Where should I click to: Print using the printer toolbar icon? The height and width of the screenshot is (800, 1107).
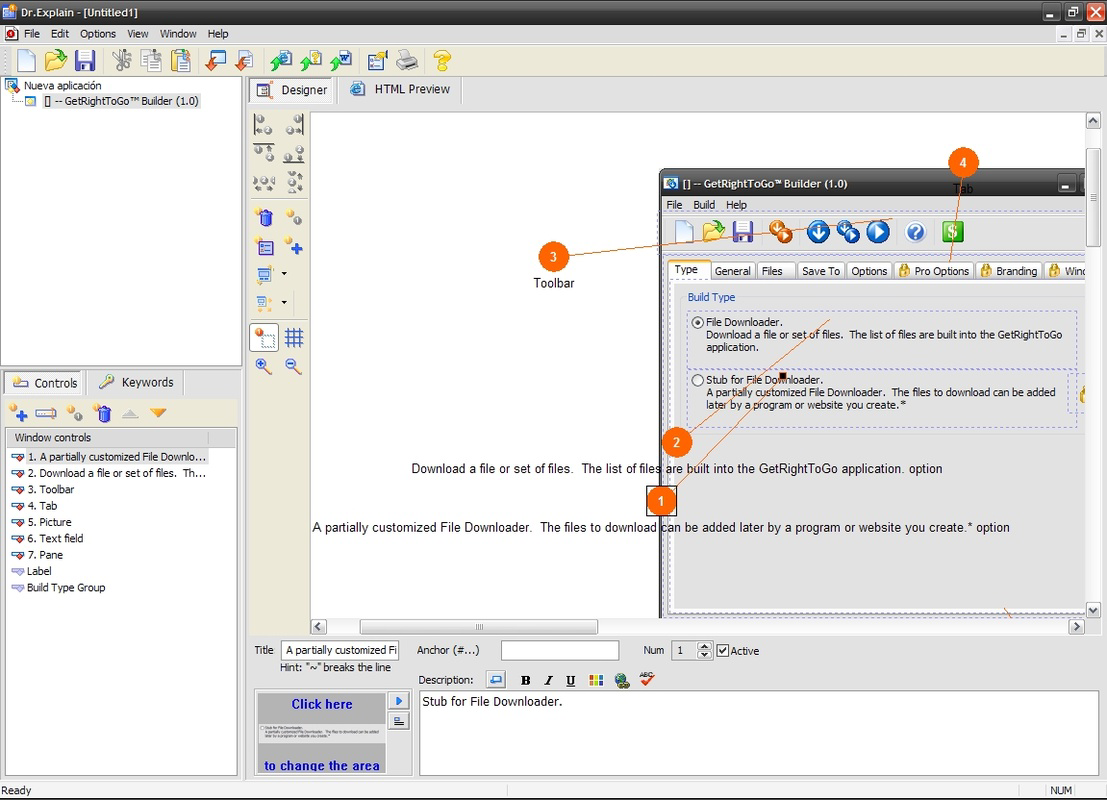pyautogui.click(x=407, y=61)
